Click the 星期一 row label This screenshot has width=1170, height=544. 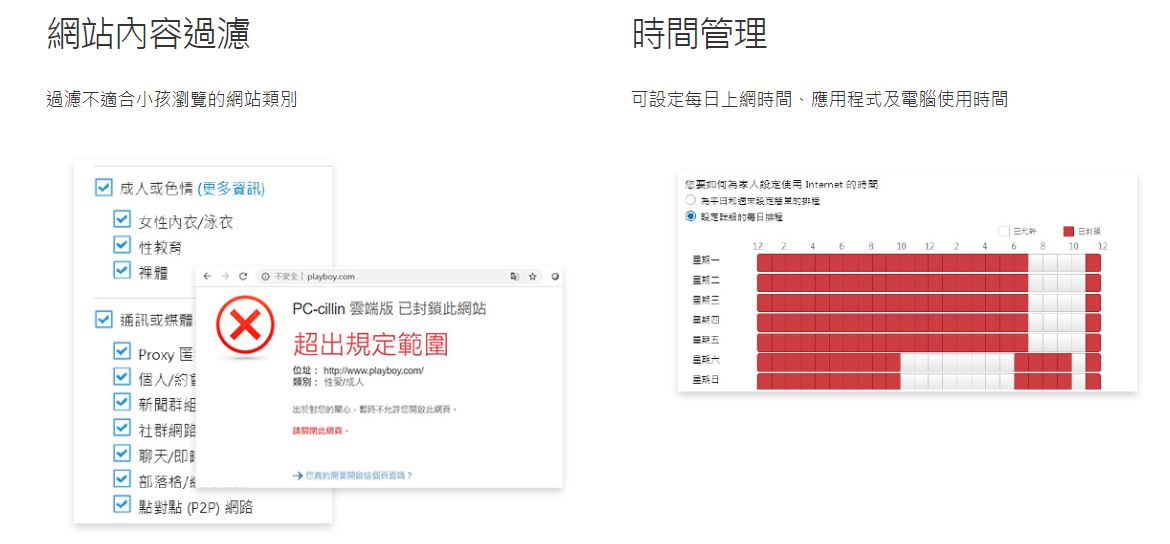tap(705, 260)
